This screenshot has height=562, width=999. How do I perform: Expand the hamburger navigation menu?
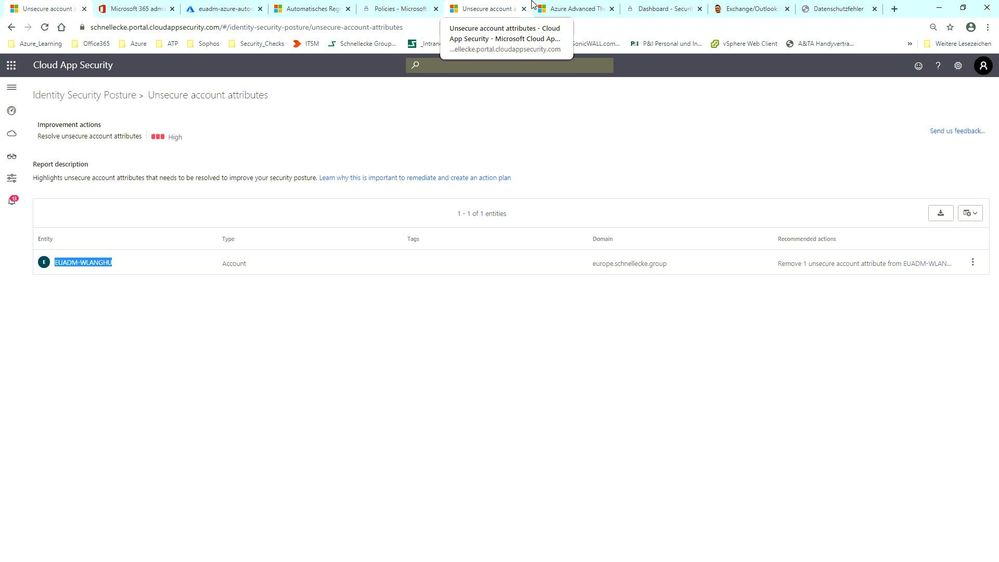coord(11,87)
